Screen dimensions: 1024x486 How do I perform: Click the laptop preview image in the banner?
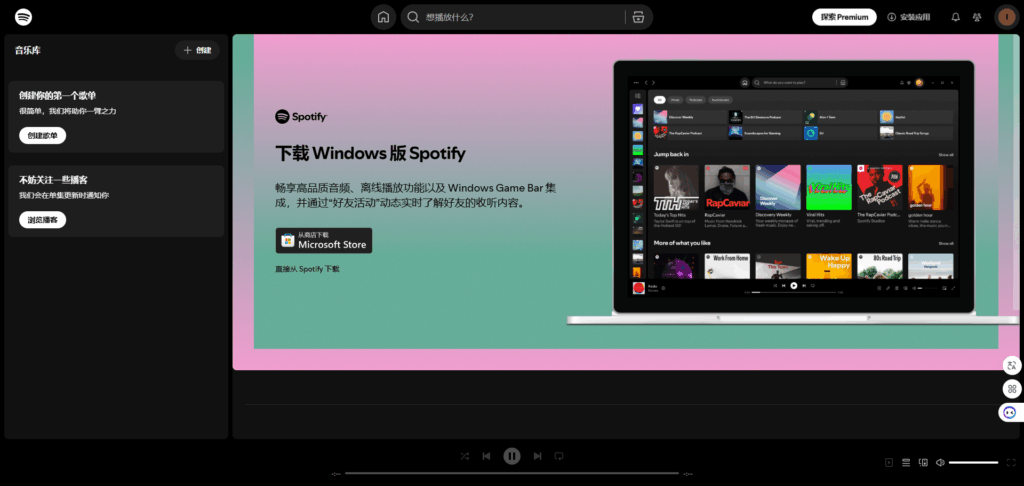[793, 193]
